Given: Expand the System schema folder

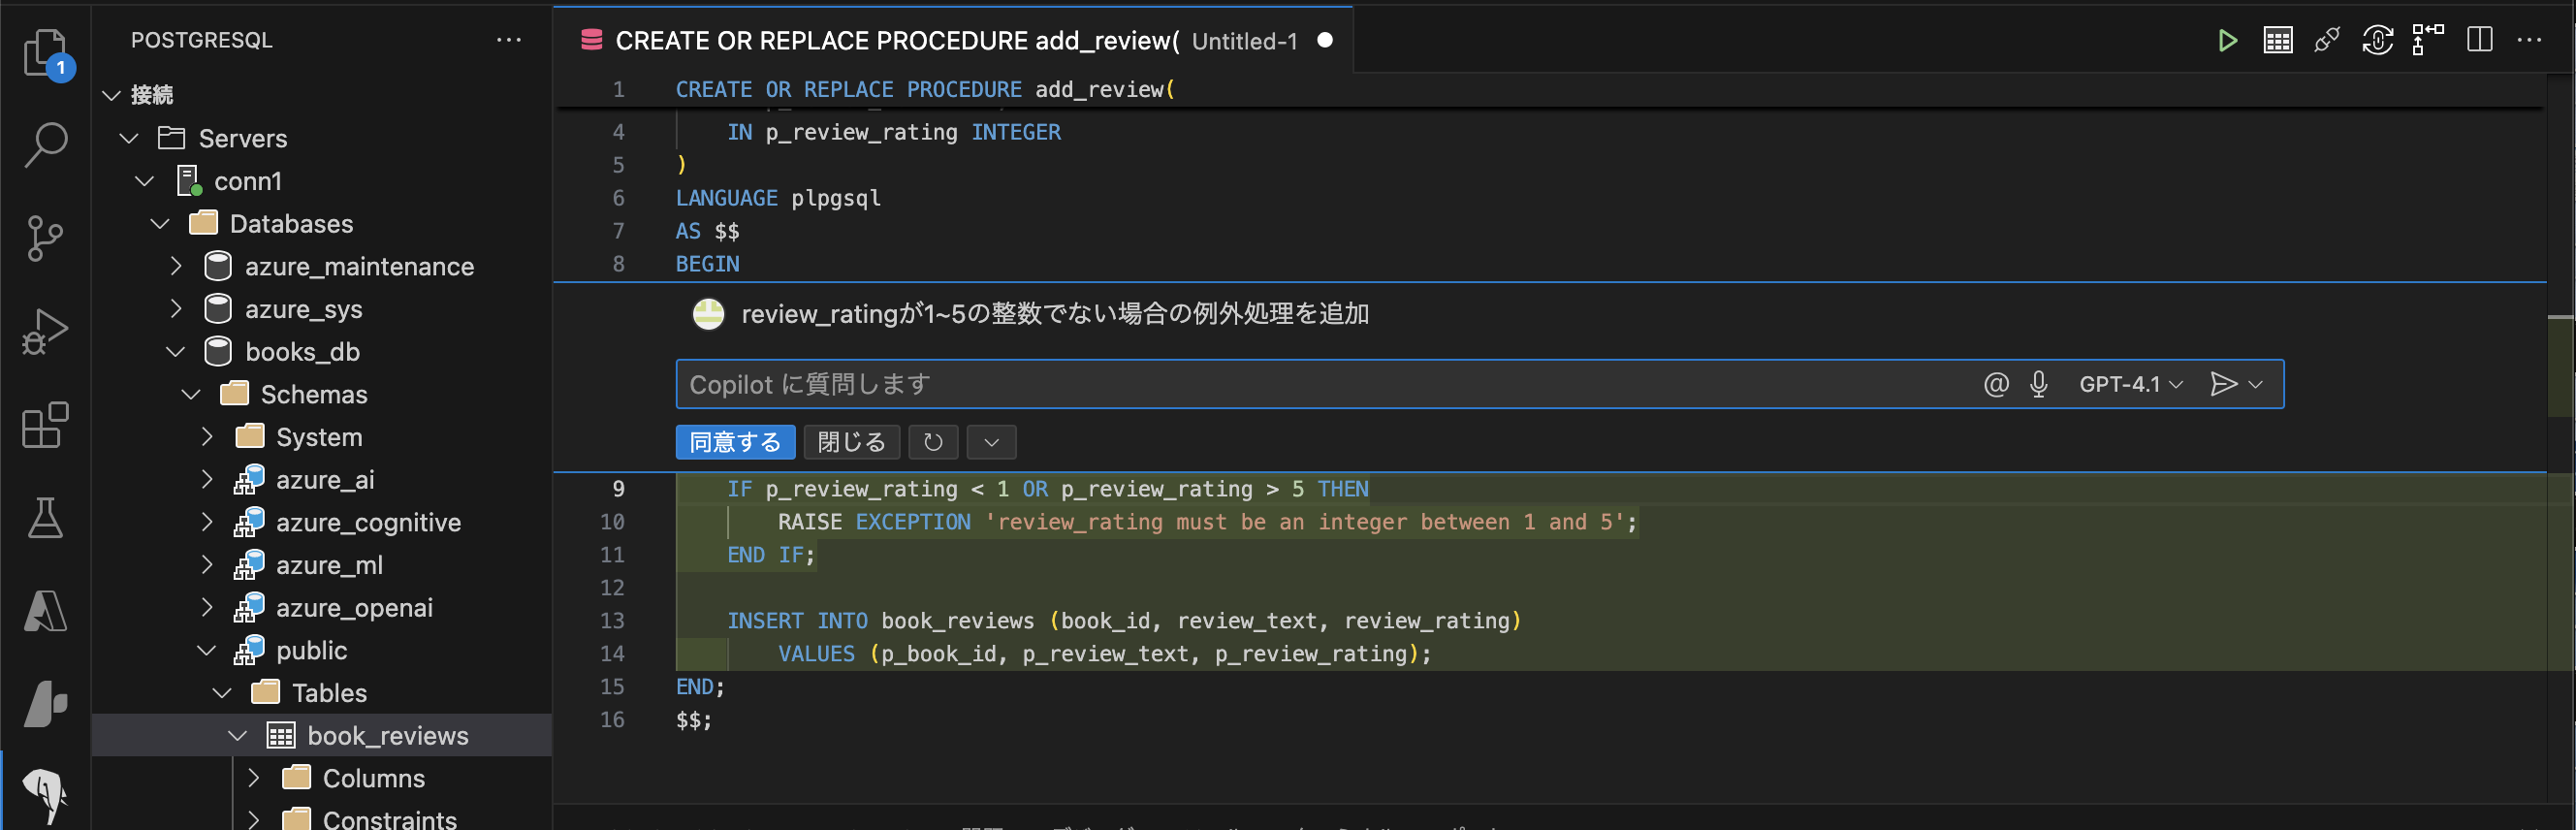Looking at the screenshot, I should (207, 437).
